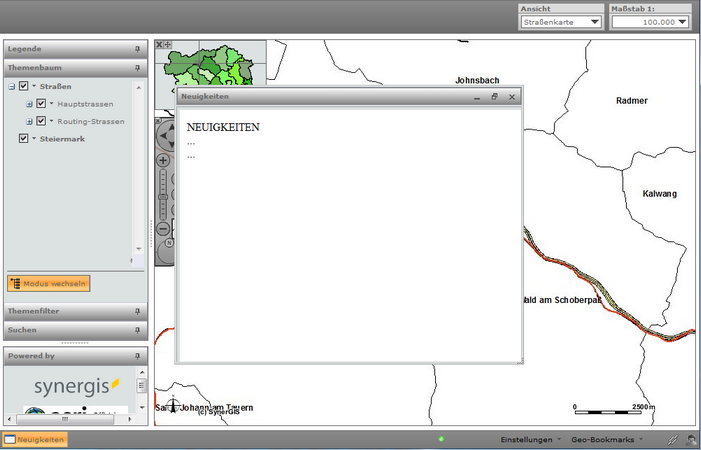
Task: Collapse the Straßen tree node
Action: point(12,87)
